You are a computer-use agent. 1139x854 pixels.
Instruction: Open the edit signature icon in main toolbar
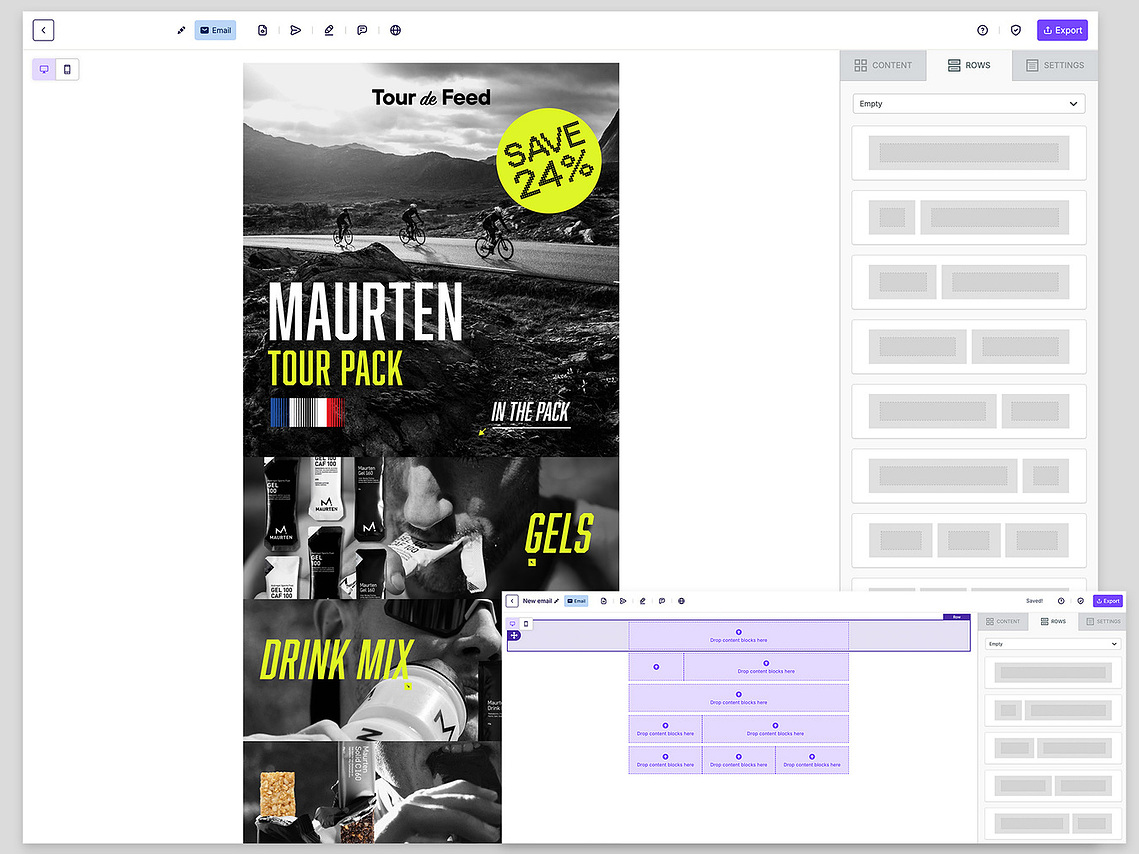tap(329, 30)
